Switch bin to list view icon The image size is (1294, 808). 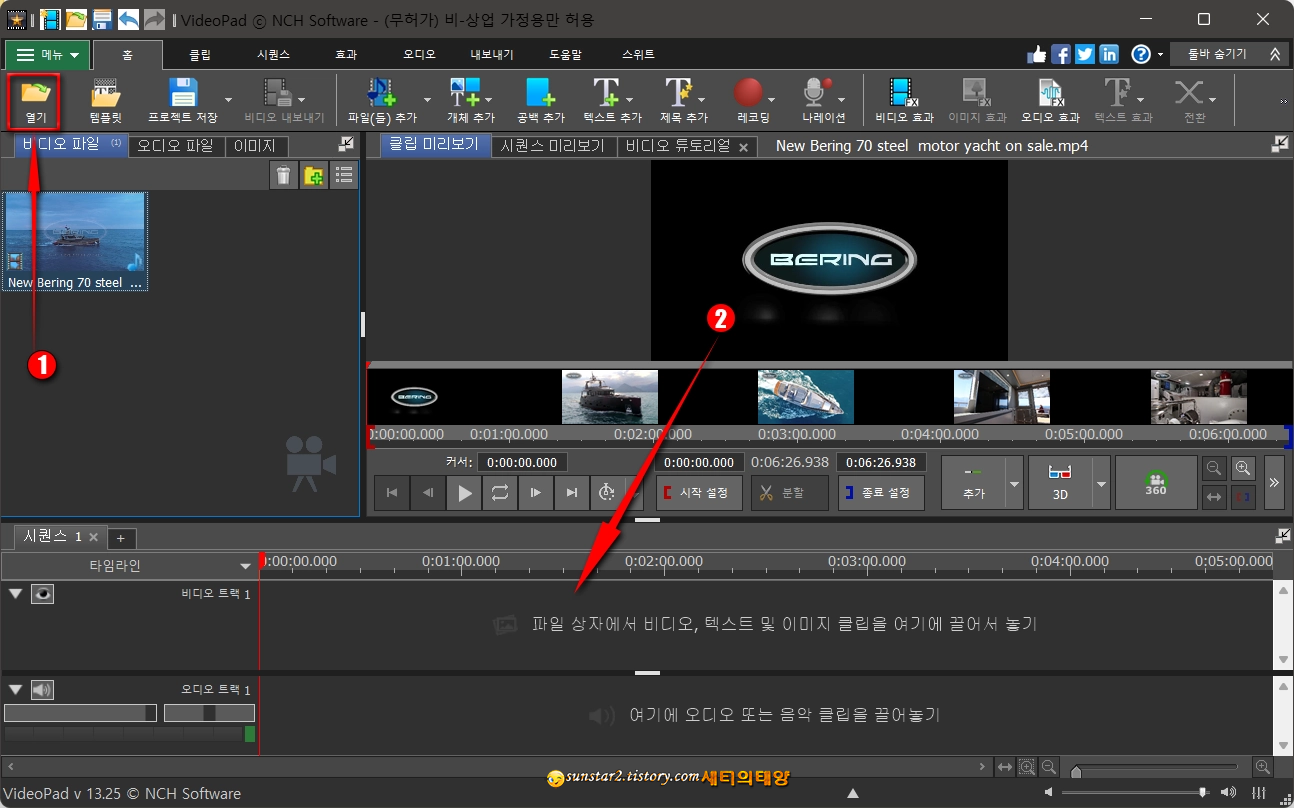point(344,176)
